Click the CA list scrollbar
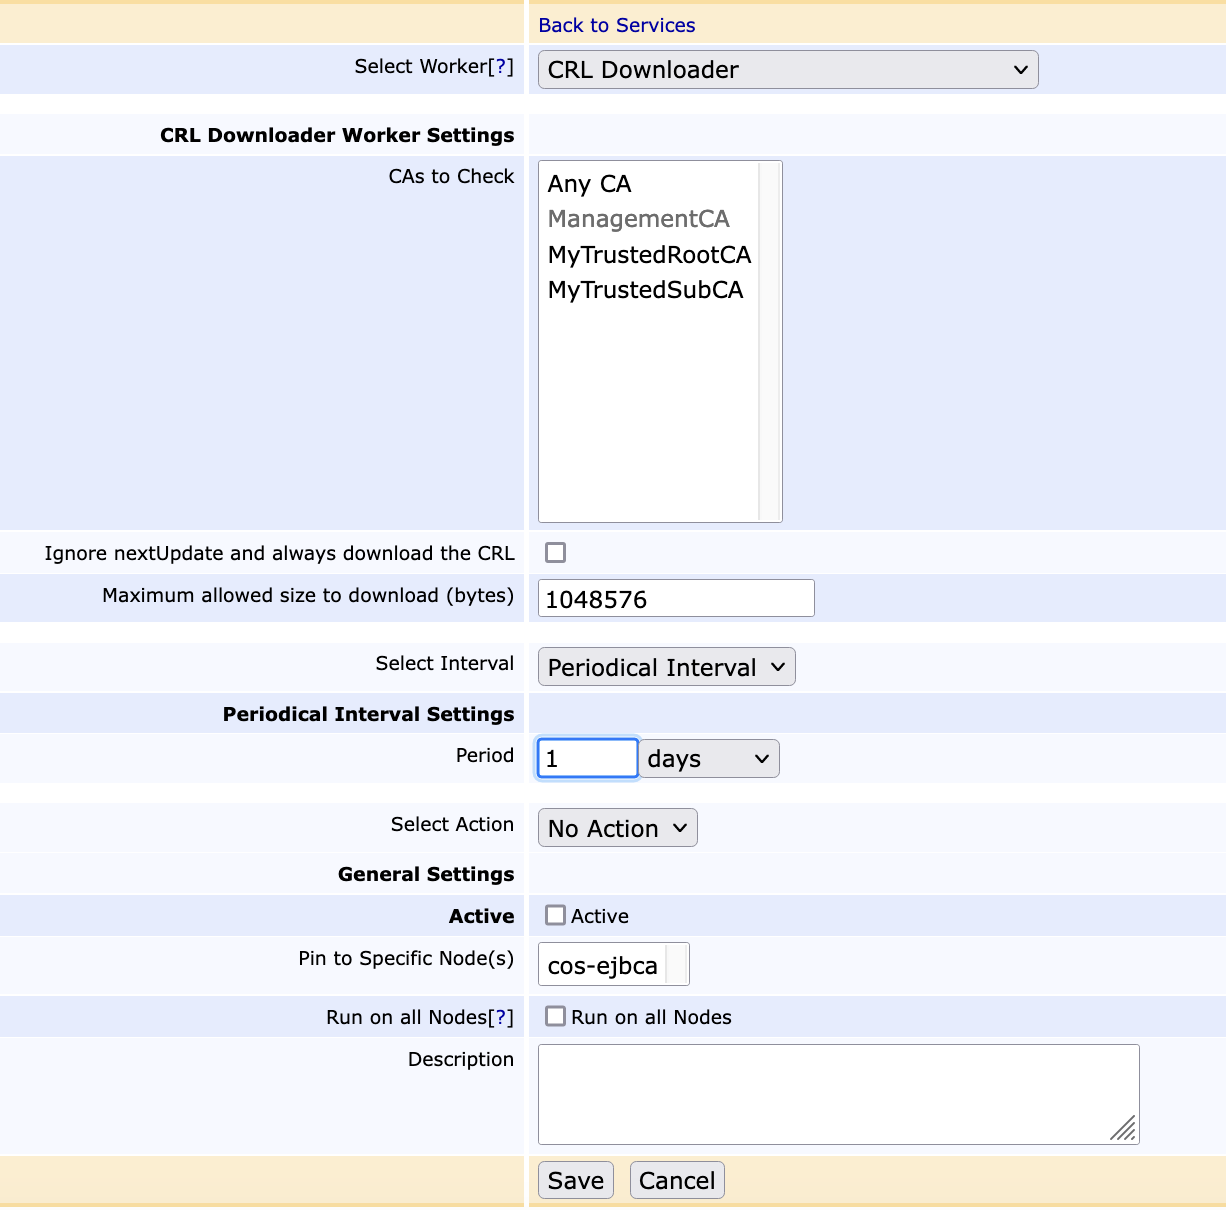This screenshot has width=1226, height=1210. click(769, 341)
